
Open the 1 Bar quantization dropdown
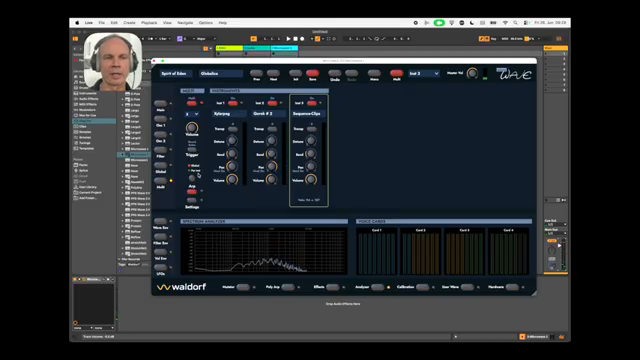[x=164, y=39]
